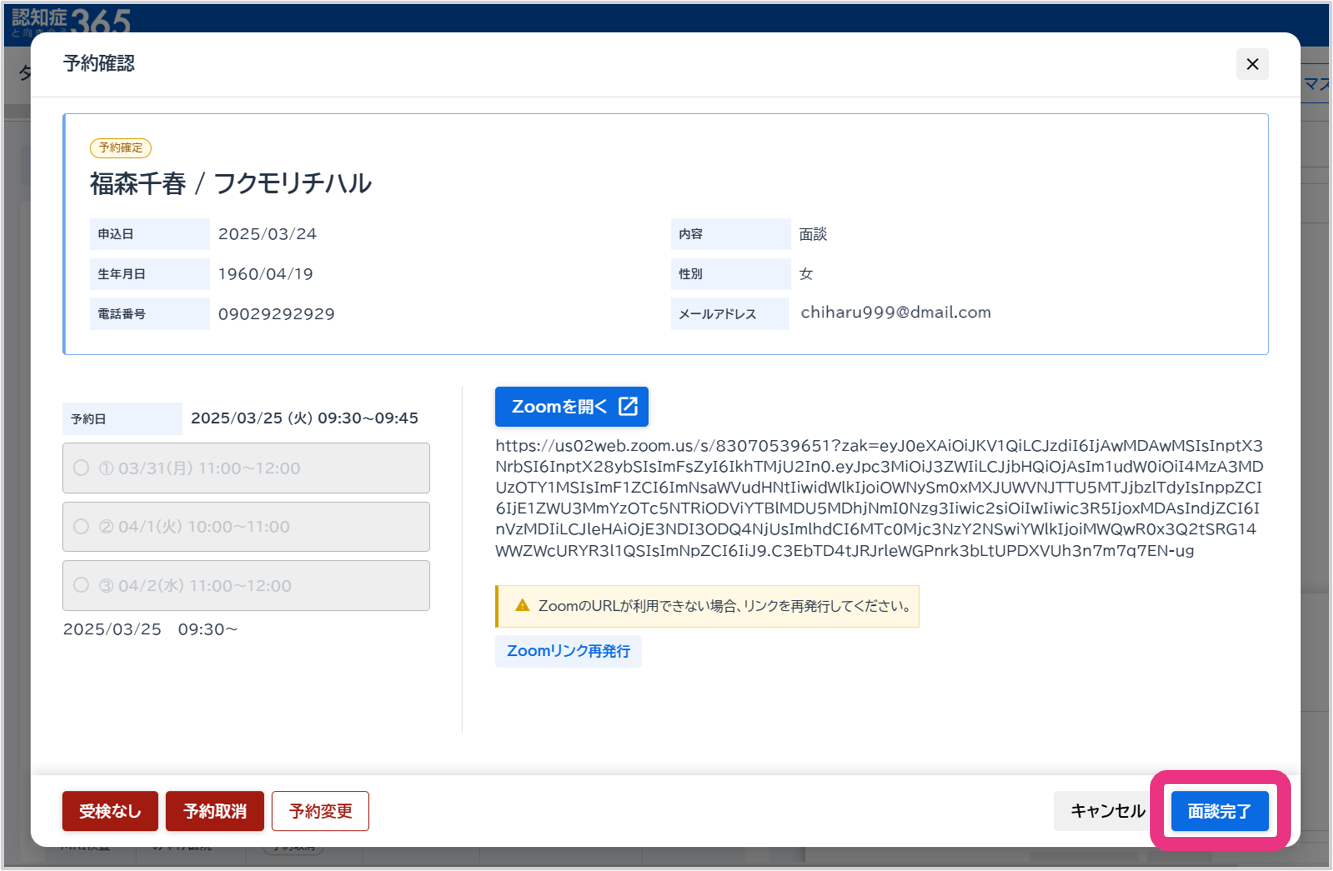Viewport: 1333px width, 871px height.
Task: Click the 予約確定 status badge
Action: point(121,148)
